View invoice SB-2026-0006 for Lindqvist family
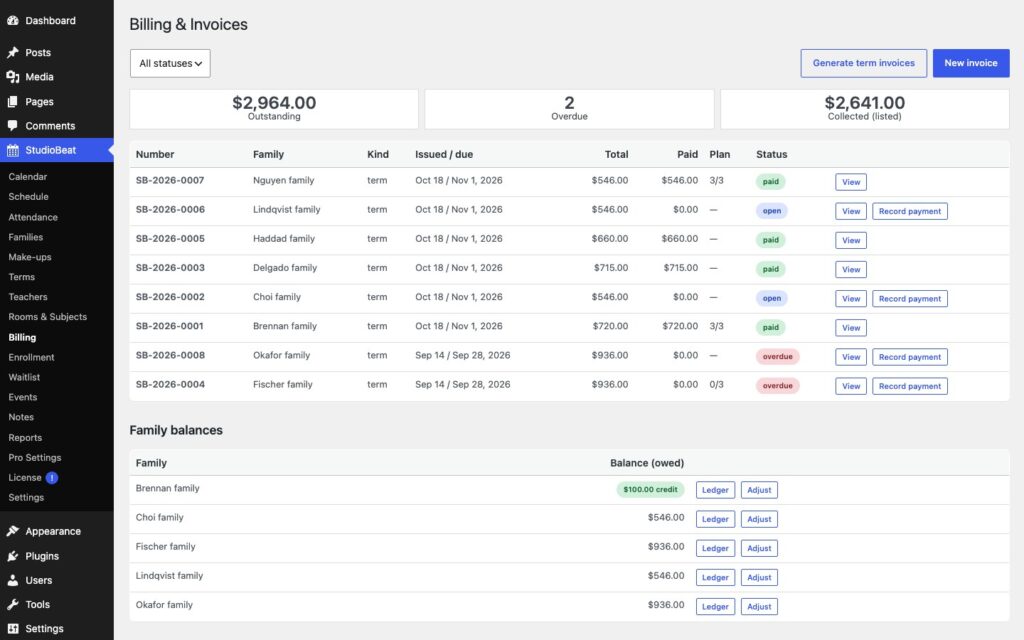This screenshot has height=640, width=1024. [850, 211]
